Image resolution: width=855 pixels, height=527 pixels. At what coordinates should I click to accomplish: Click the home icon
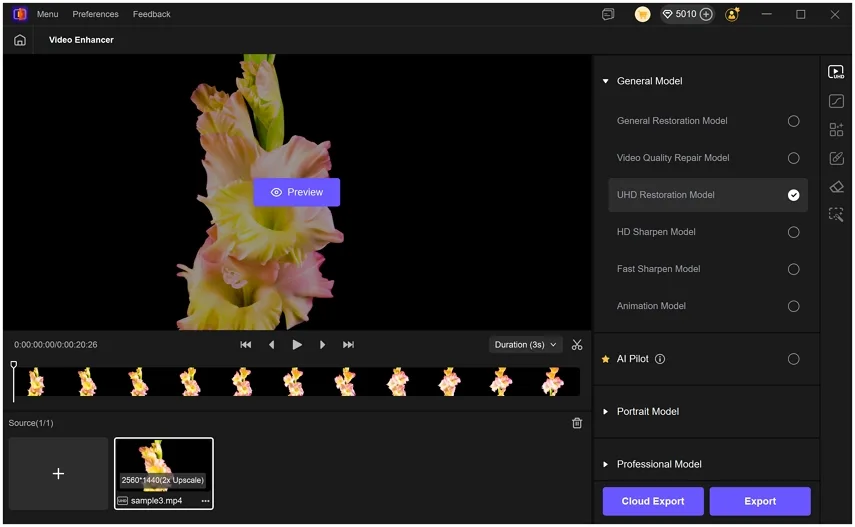tap(20, 40)
